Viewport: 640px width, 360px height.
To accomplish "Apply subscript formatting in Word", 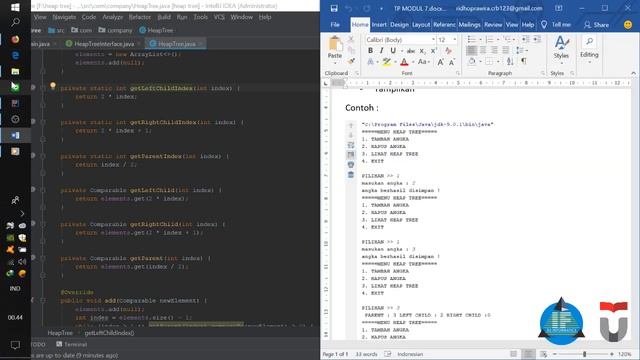I will coord(422,51).
